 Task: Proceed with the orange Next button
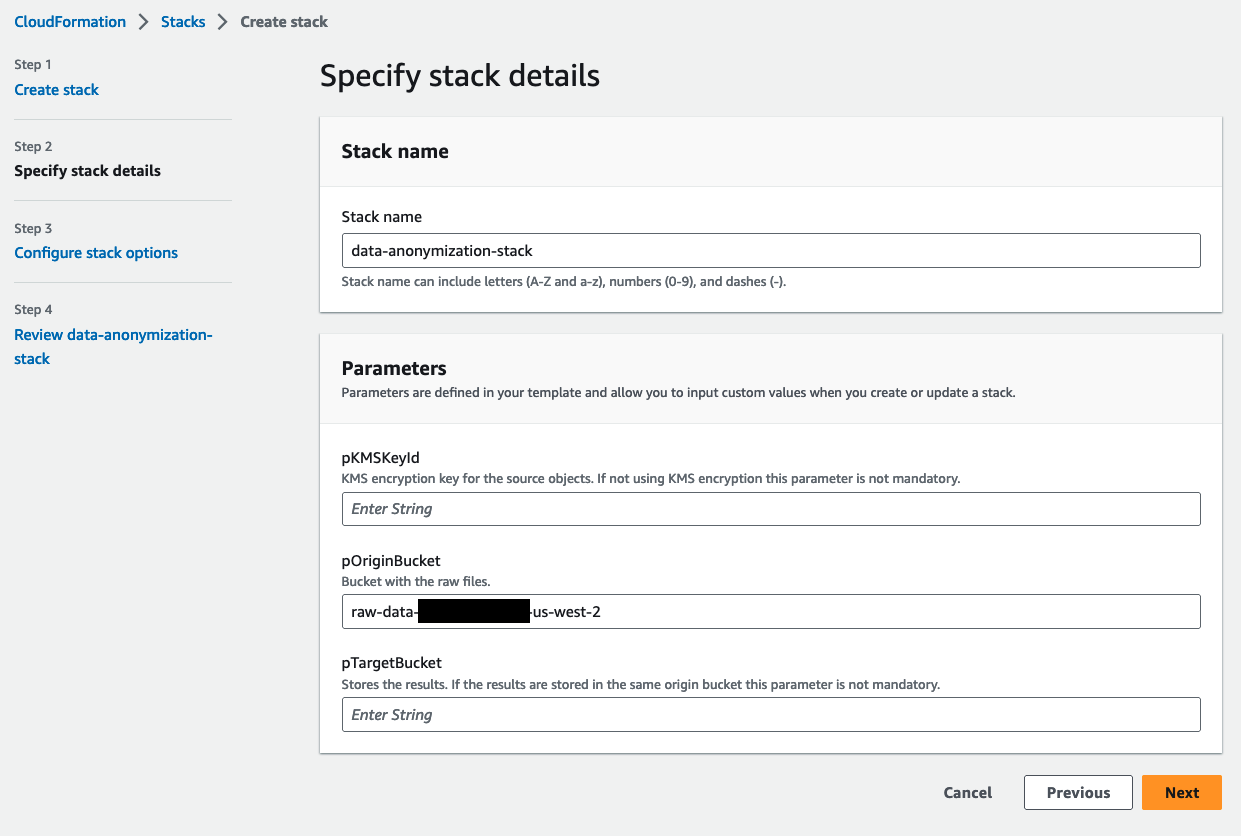coord(1181,793)
